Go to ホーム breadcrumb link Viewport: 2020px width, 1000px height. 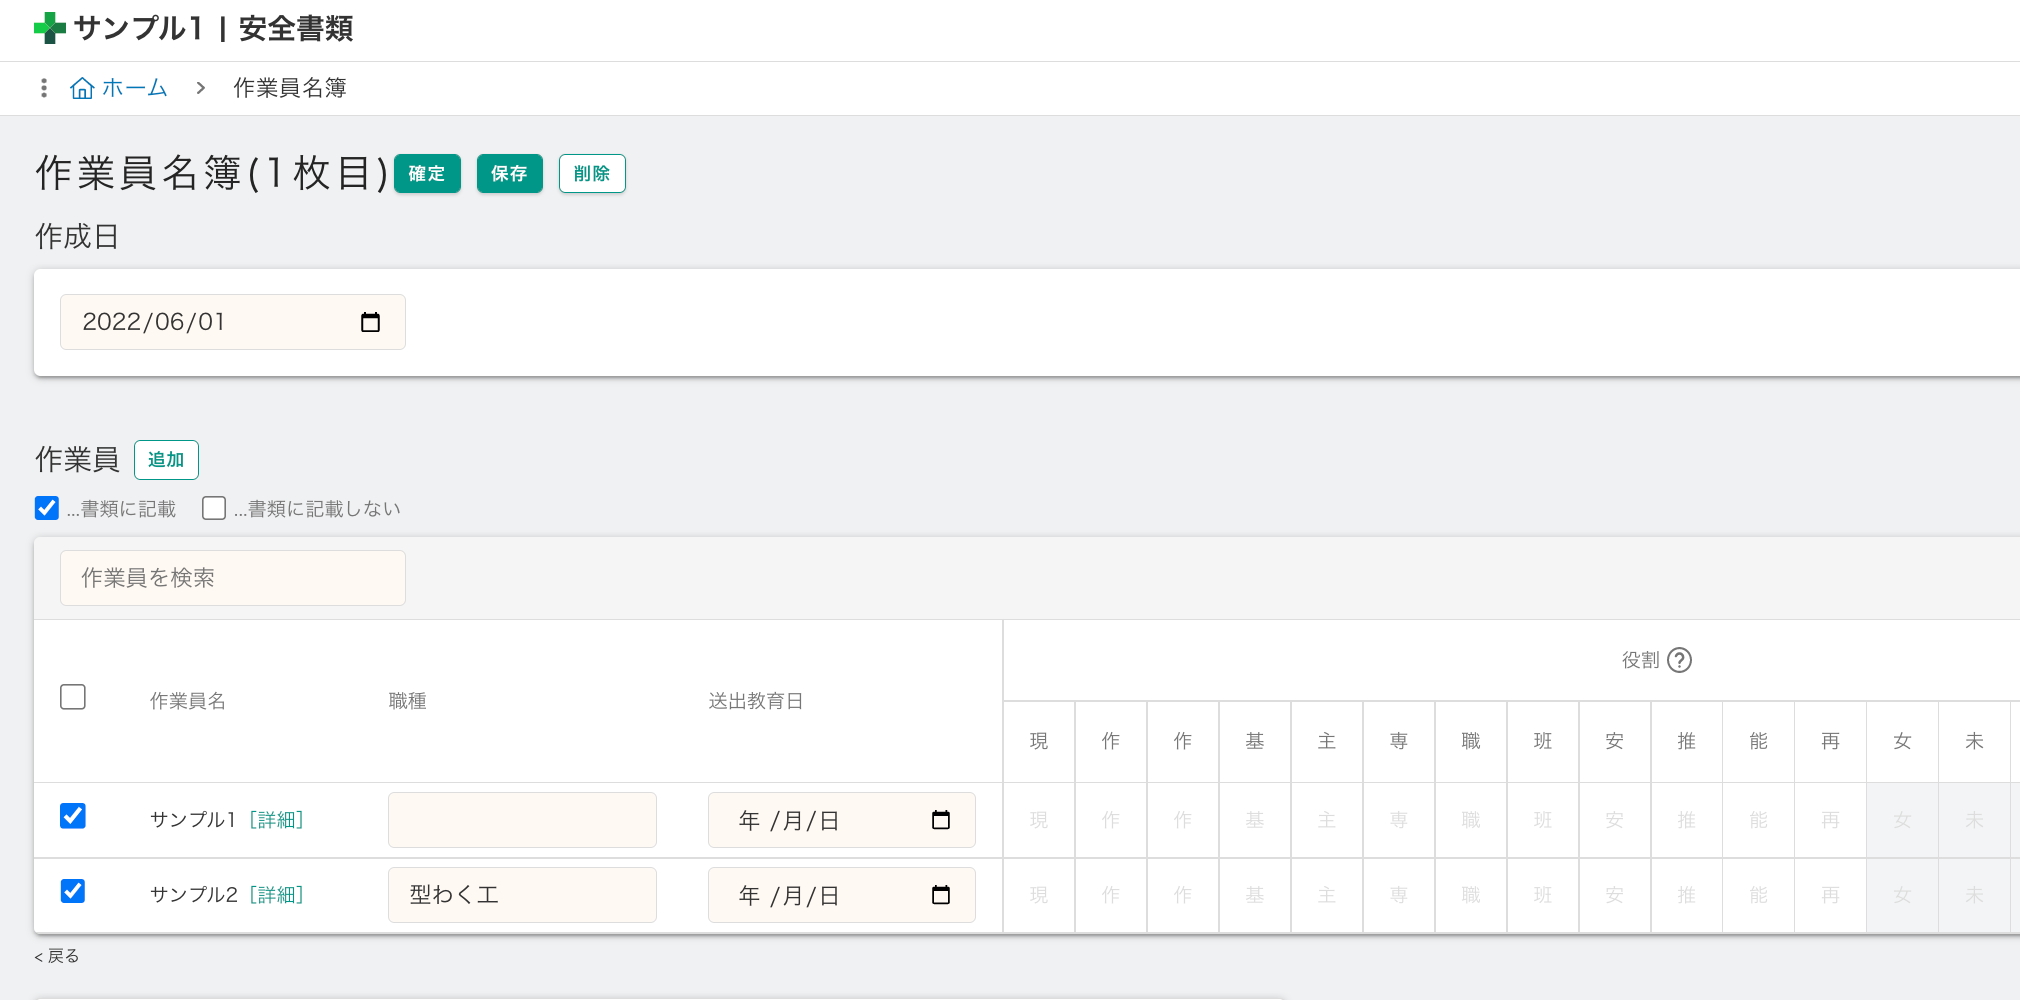[135, 88]
